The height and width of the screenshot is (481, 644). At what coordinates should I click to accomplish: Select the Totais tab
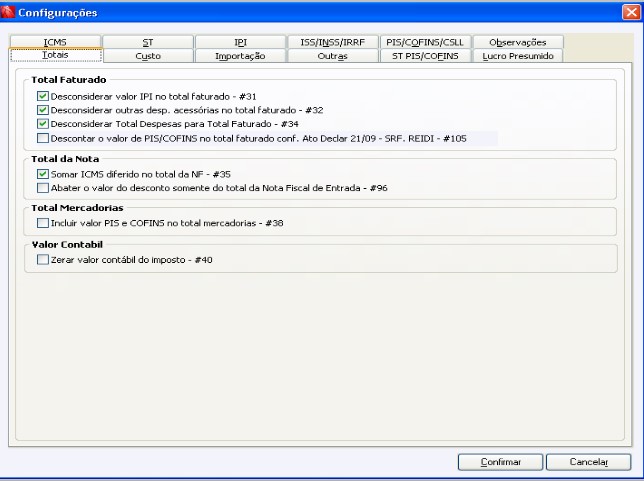point(55,55)
